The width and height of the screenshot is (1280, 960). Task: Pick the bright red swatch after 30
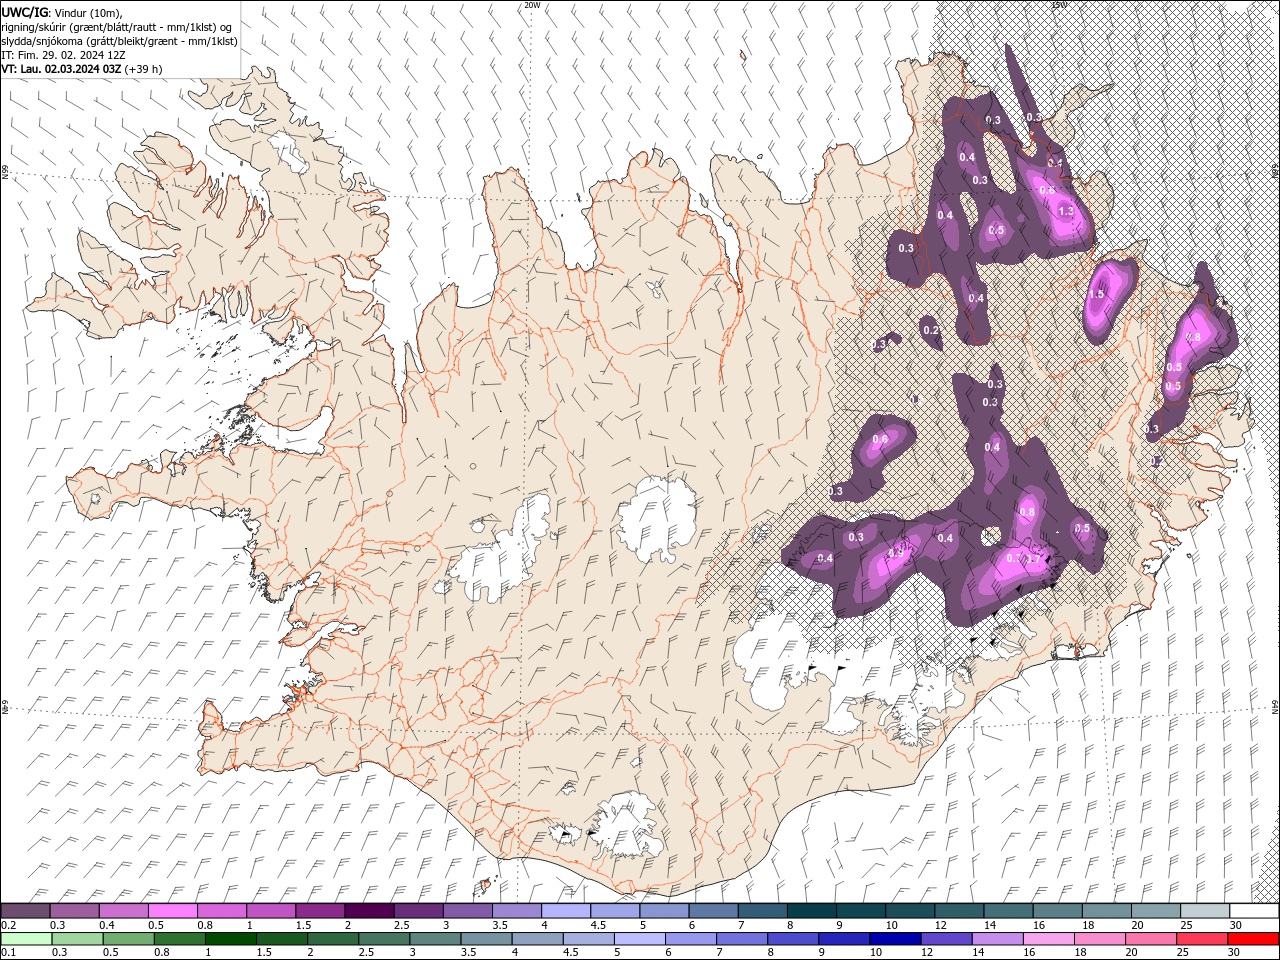pos(1253,939)
